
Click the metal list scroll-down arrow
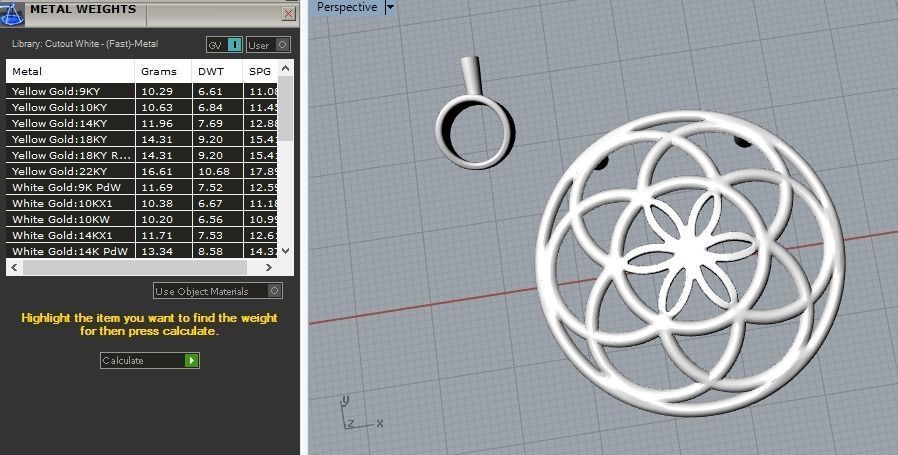tap(286, 251)
